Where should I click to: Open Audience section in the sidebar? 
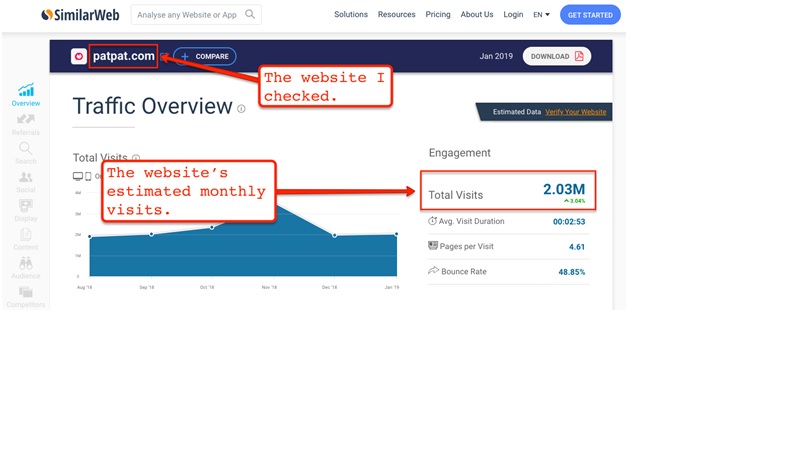coord(26,268)
